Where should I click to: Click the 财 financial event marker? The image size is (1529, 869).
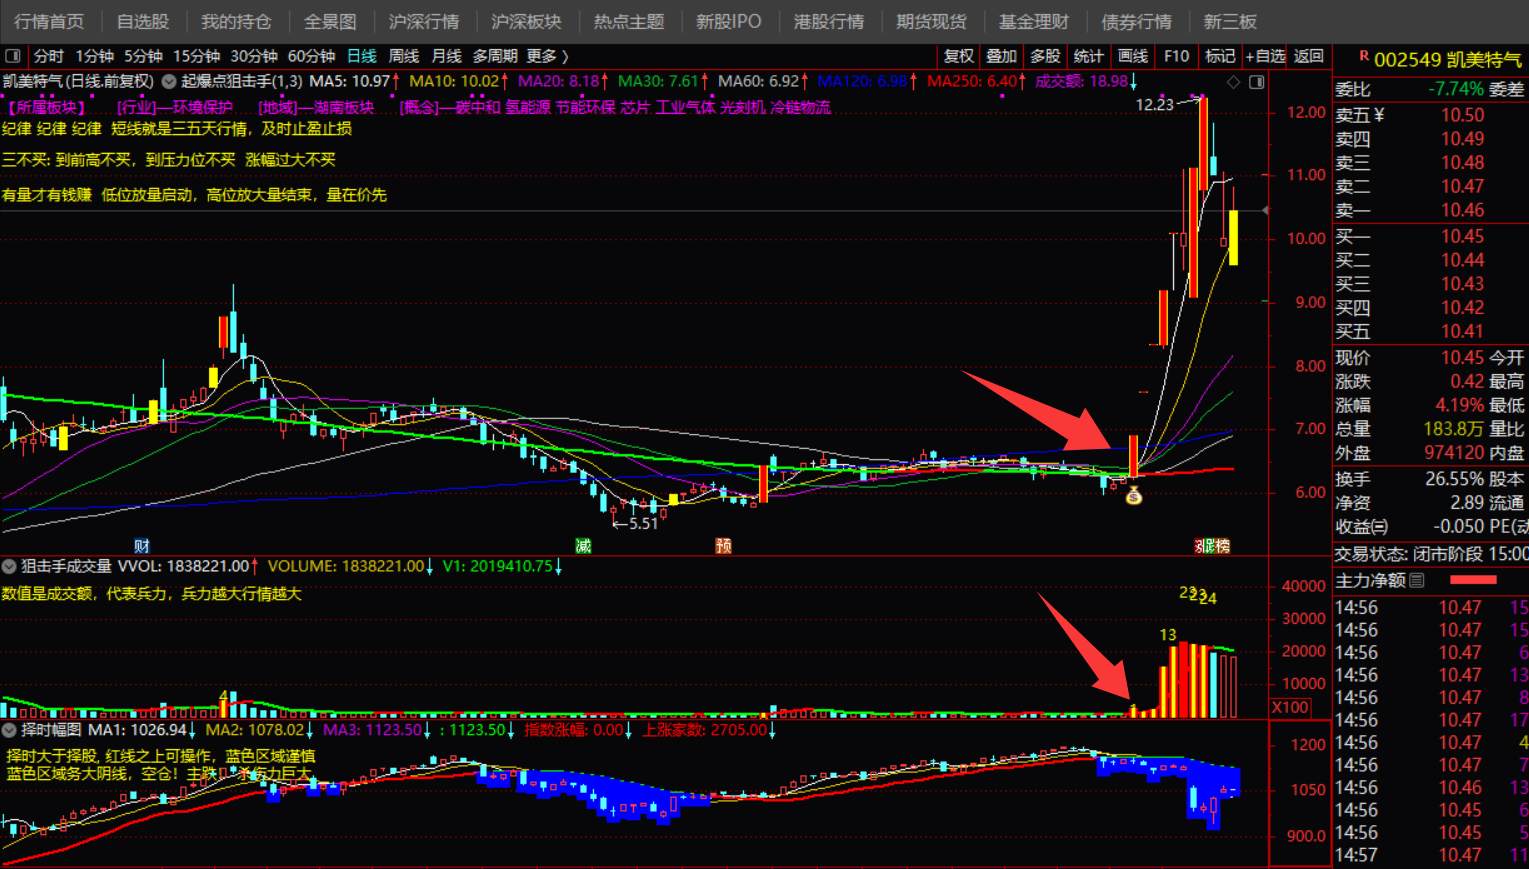pyautogui.click(x=142, y=546)
